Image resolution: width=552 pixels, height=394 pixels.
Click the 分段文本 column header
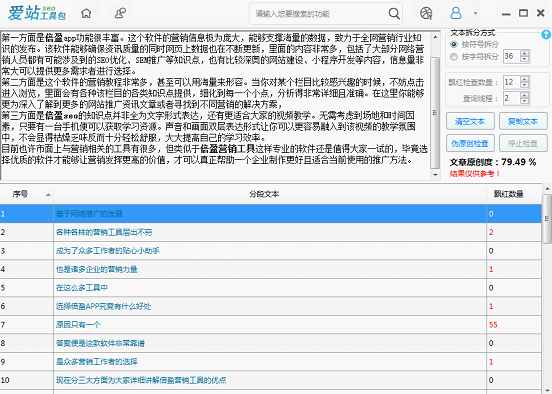(x=270, y=194)
